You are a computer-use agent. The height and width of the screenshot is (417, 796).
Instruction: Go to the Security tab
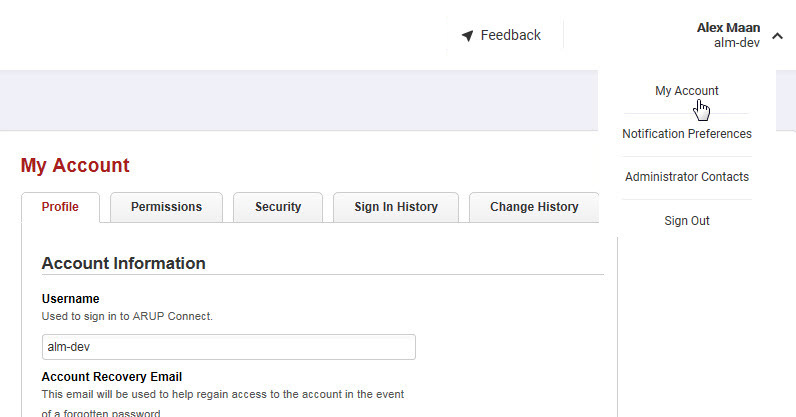pyautogui.click(x=278, y=207)
